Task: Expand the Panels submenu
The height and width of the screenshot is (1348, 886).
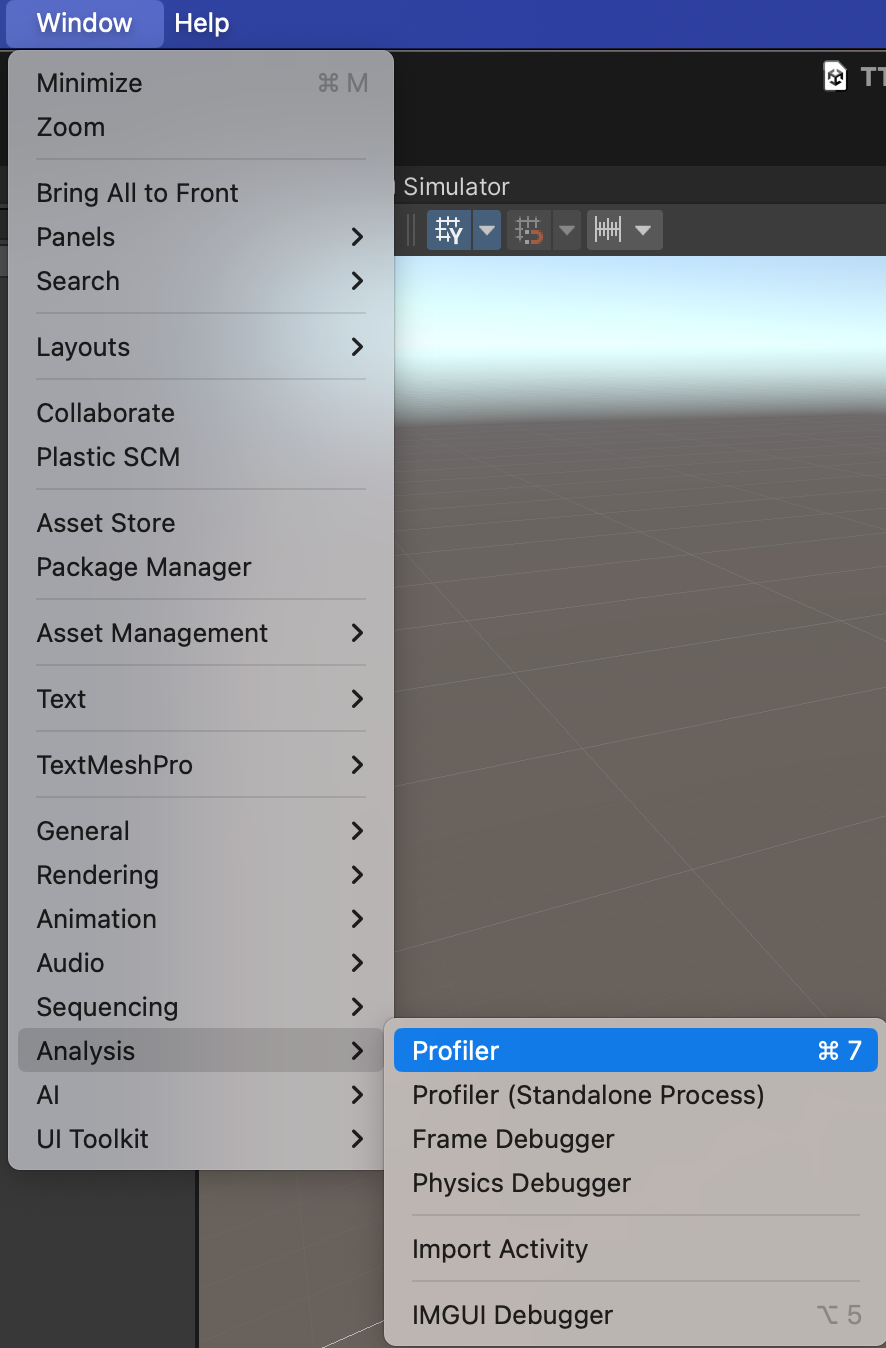Action: pyautogui.click(x=201, y=237)
